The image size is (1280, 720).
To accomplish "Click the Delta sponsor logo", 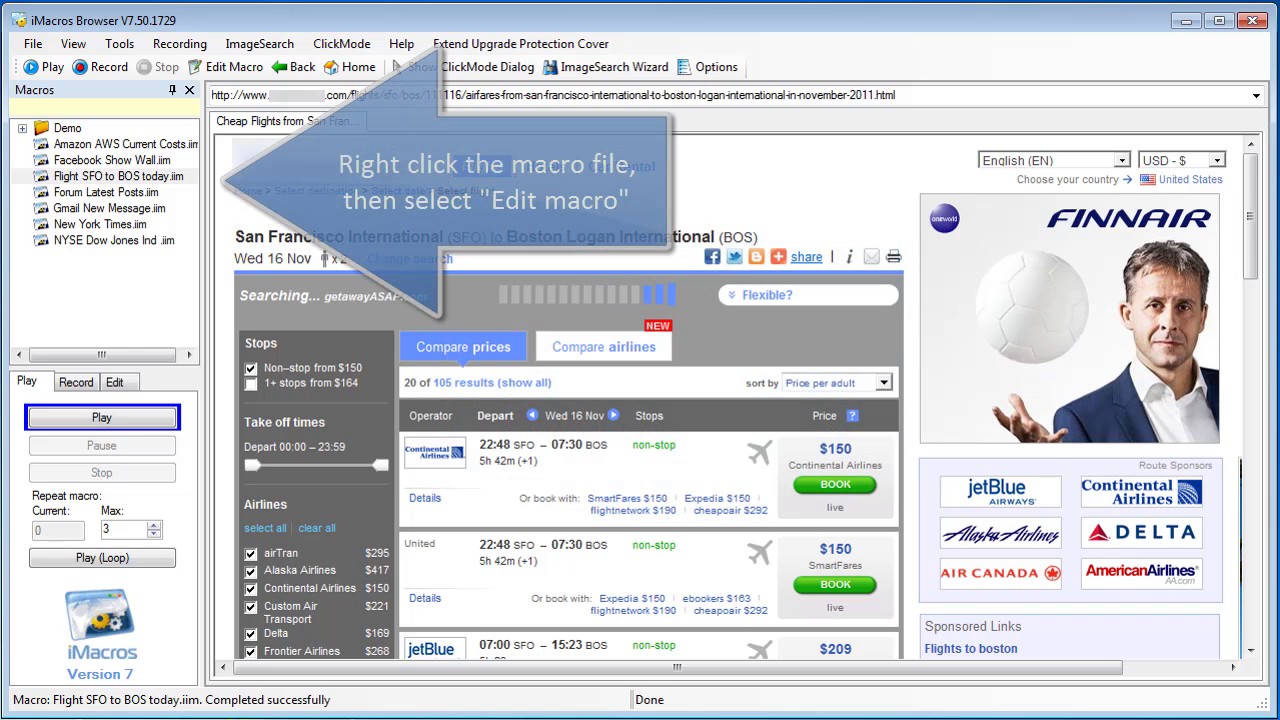I will click(x=1141, y=533).
